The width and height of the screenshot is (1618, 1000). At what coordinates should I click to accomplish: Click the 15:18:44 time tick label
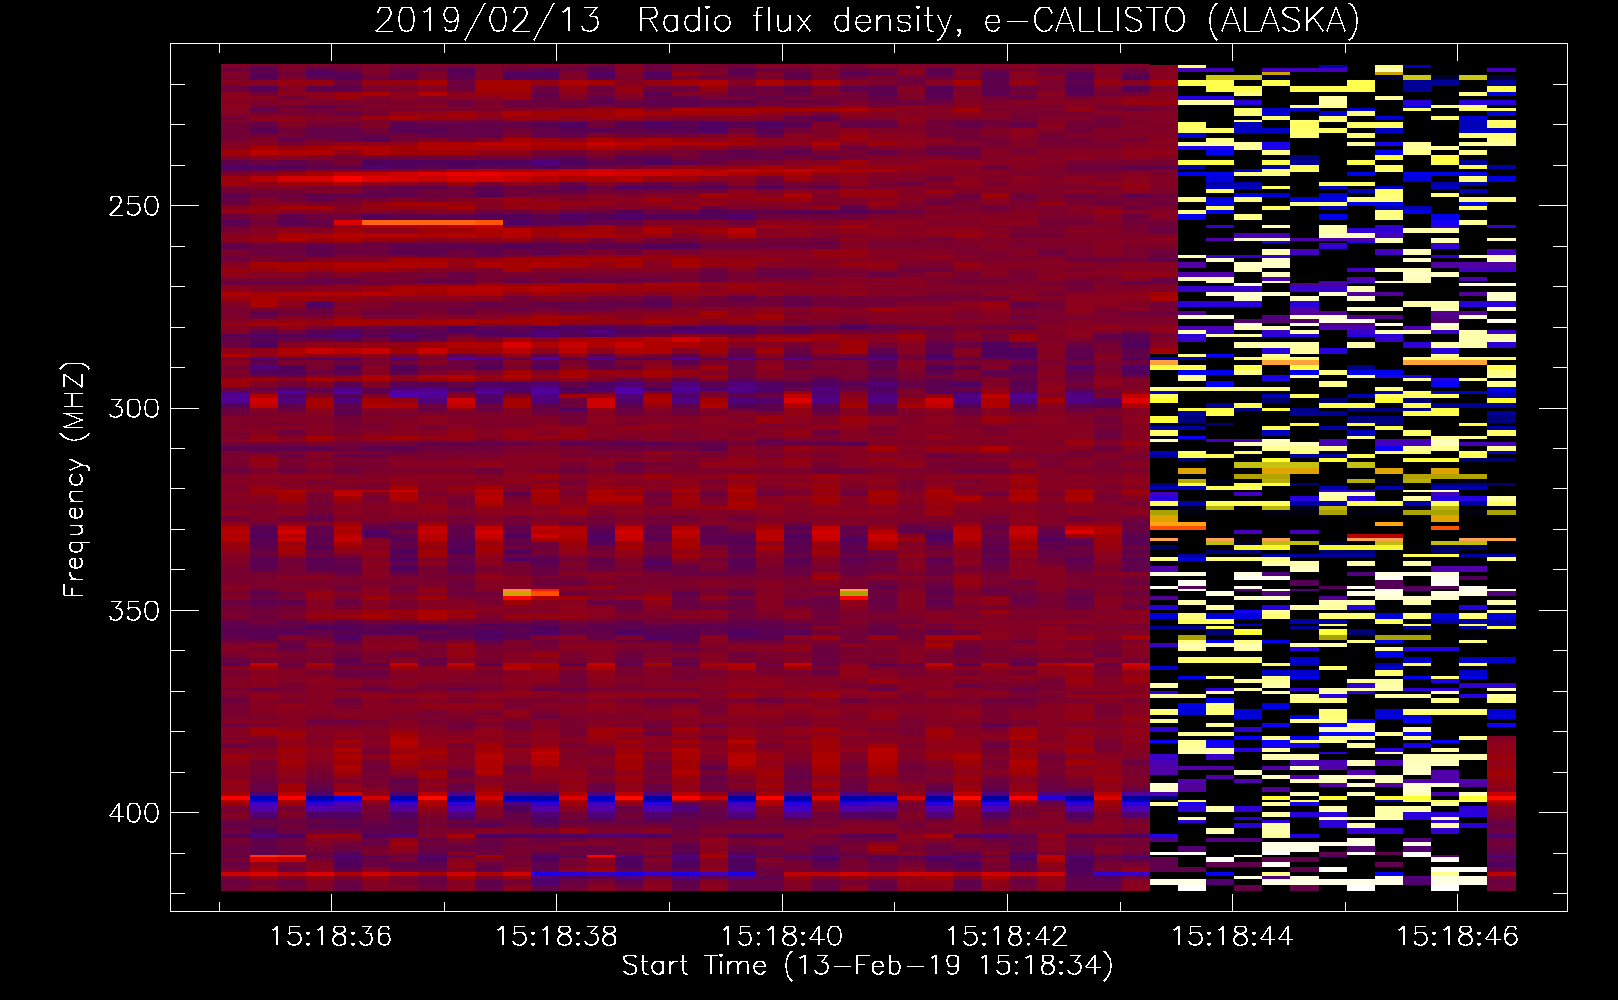[x=1232, y=937]
